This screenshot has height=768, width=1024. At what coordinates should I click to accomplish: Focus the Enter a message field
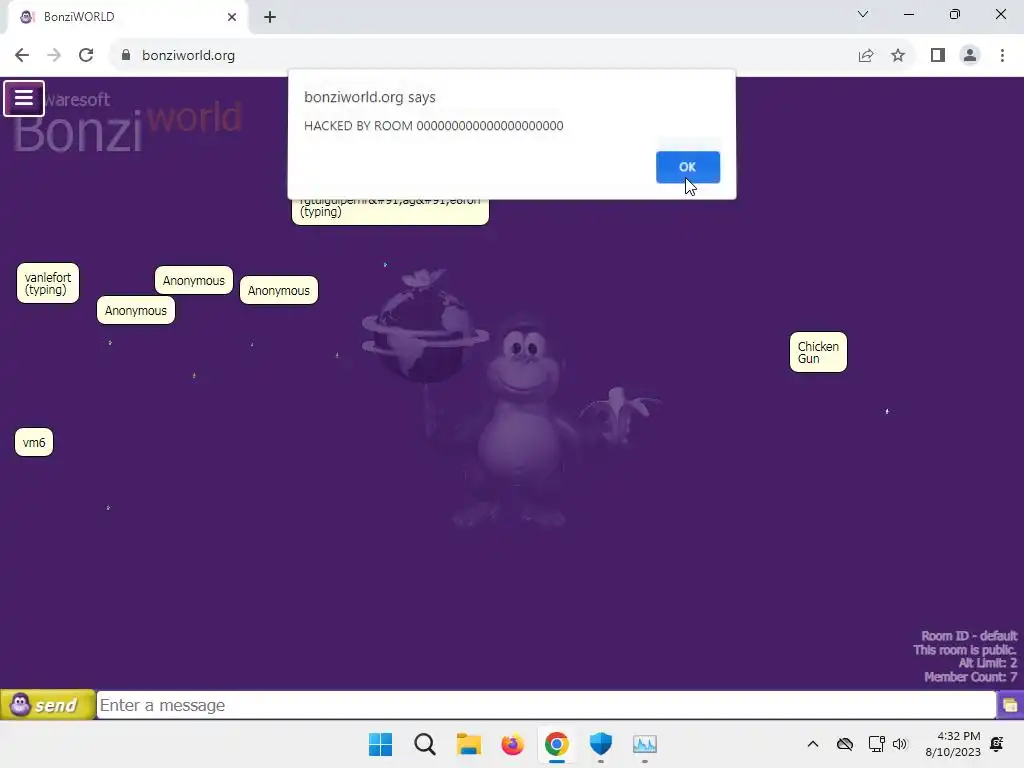(x=546, y=705)
